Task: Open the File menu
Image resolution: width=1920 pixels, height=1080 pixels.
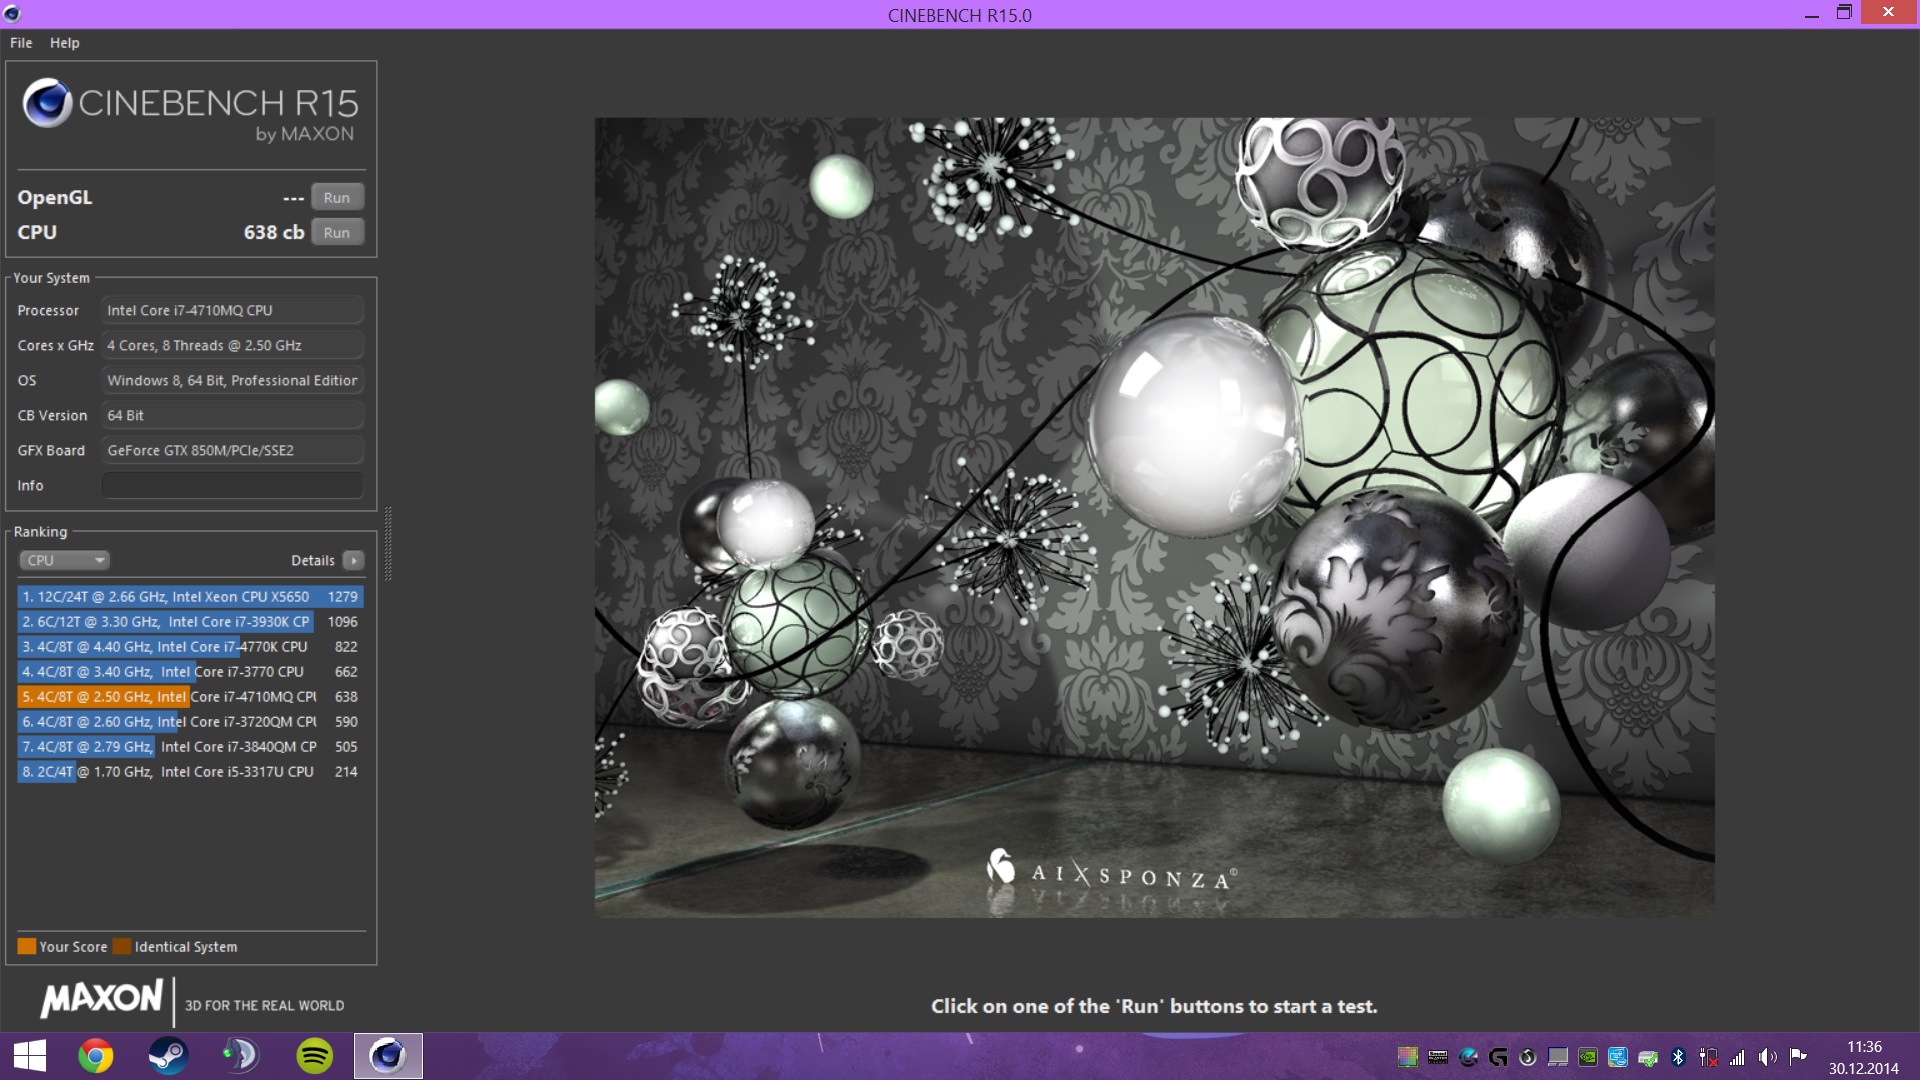Action: [x=21, y=43]
